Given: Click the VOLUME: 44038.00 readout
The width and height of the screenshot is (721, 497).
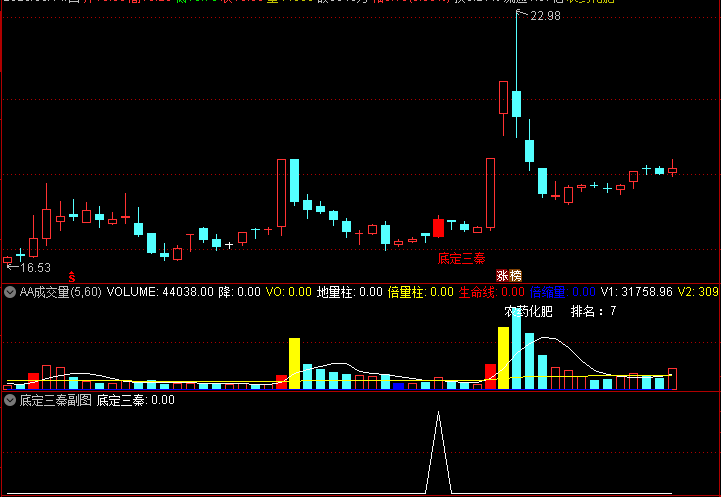Looking at the screenshot, I should (x=160, y=292).
